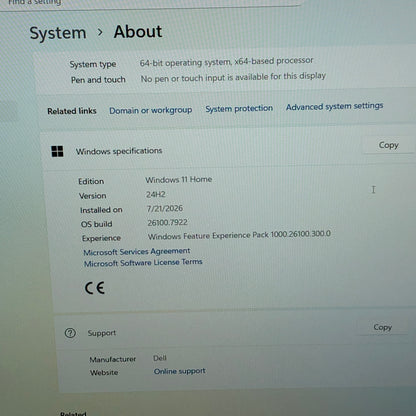Click the Manufacturer label
The height and width of the screenshot is (416, 416).
[x=113, y=359]
